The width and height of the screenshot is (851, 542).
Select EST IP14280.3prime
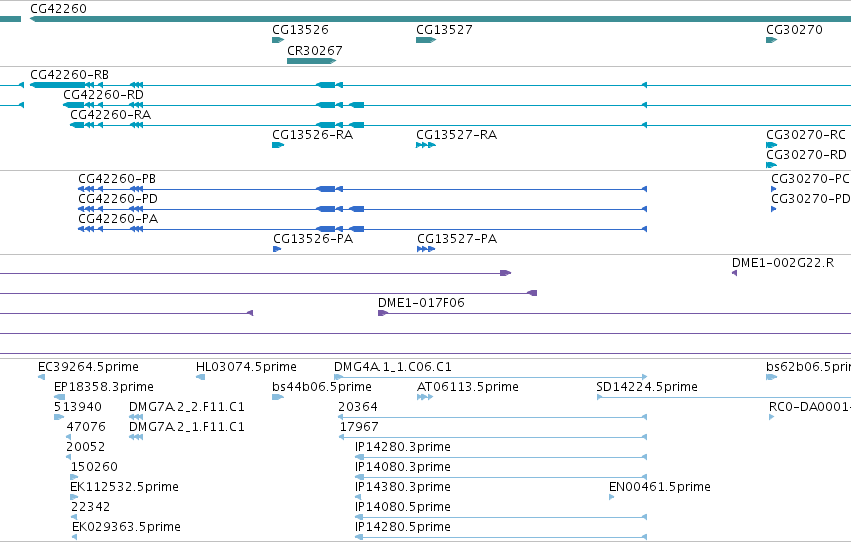click(x=501, y=457)
